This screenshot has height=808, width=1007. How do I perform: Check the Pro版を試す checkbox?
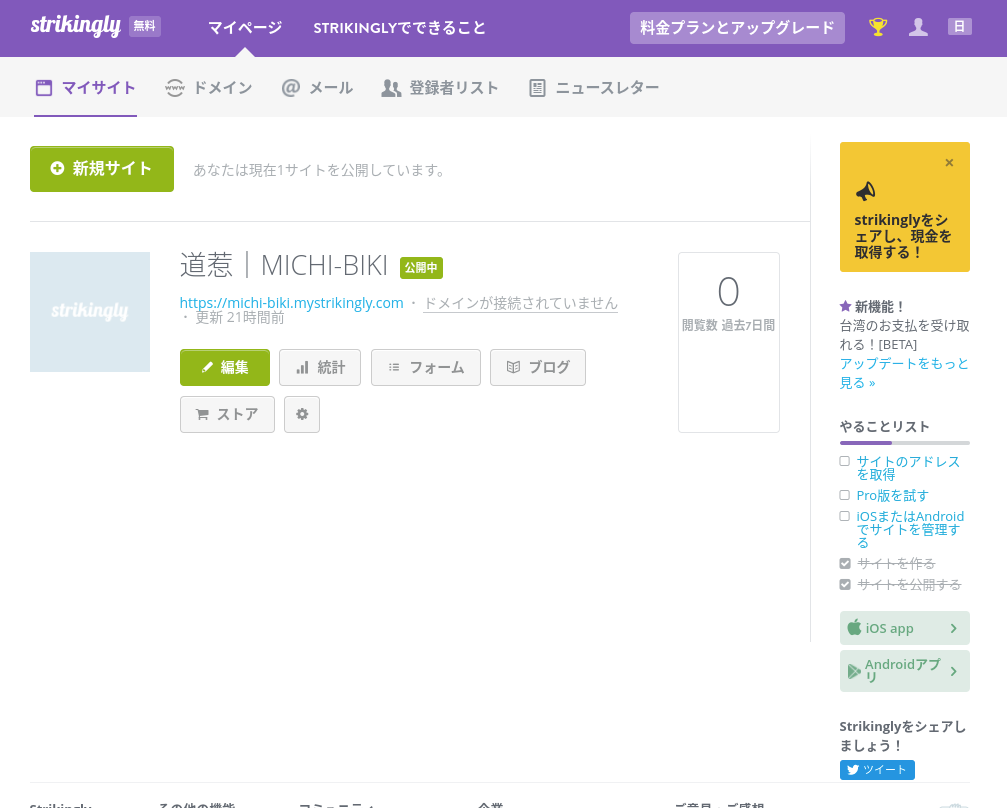[845, 495]
